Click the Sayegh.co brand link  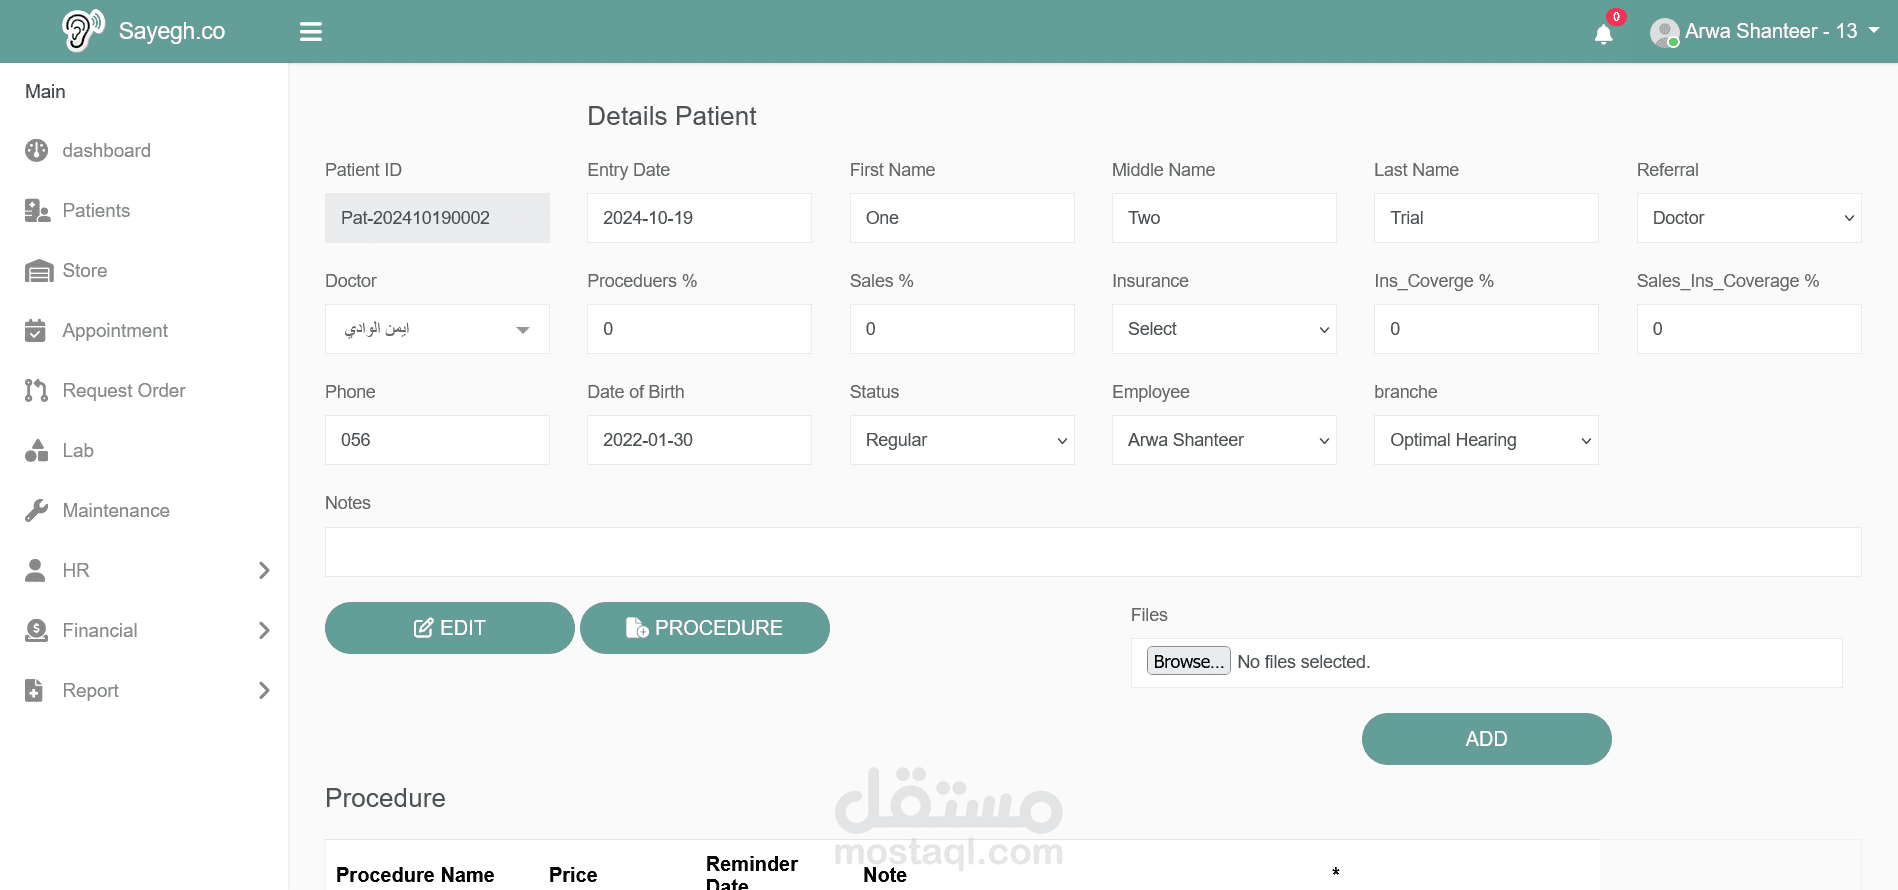coord(172,31)
